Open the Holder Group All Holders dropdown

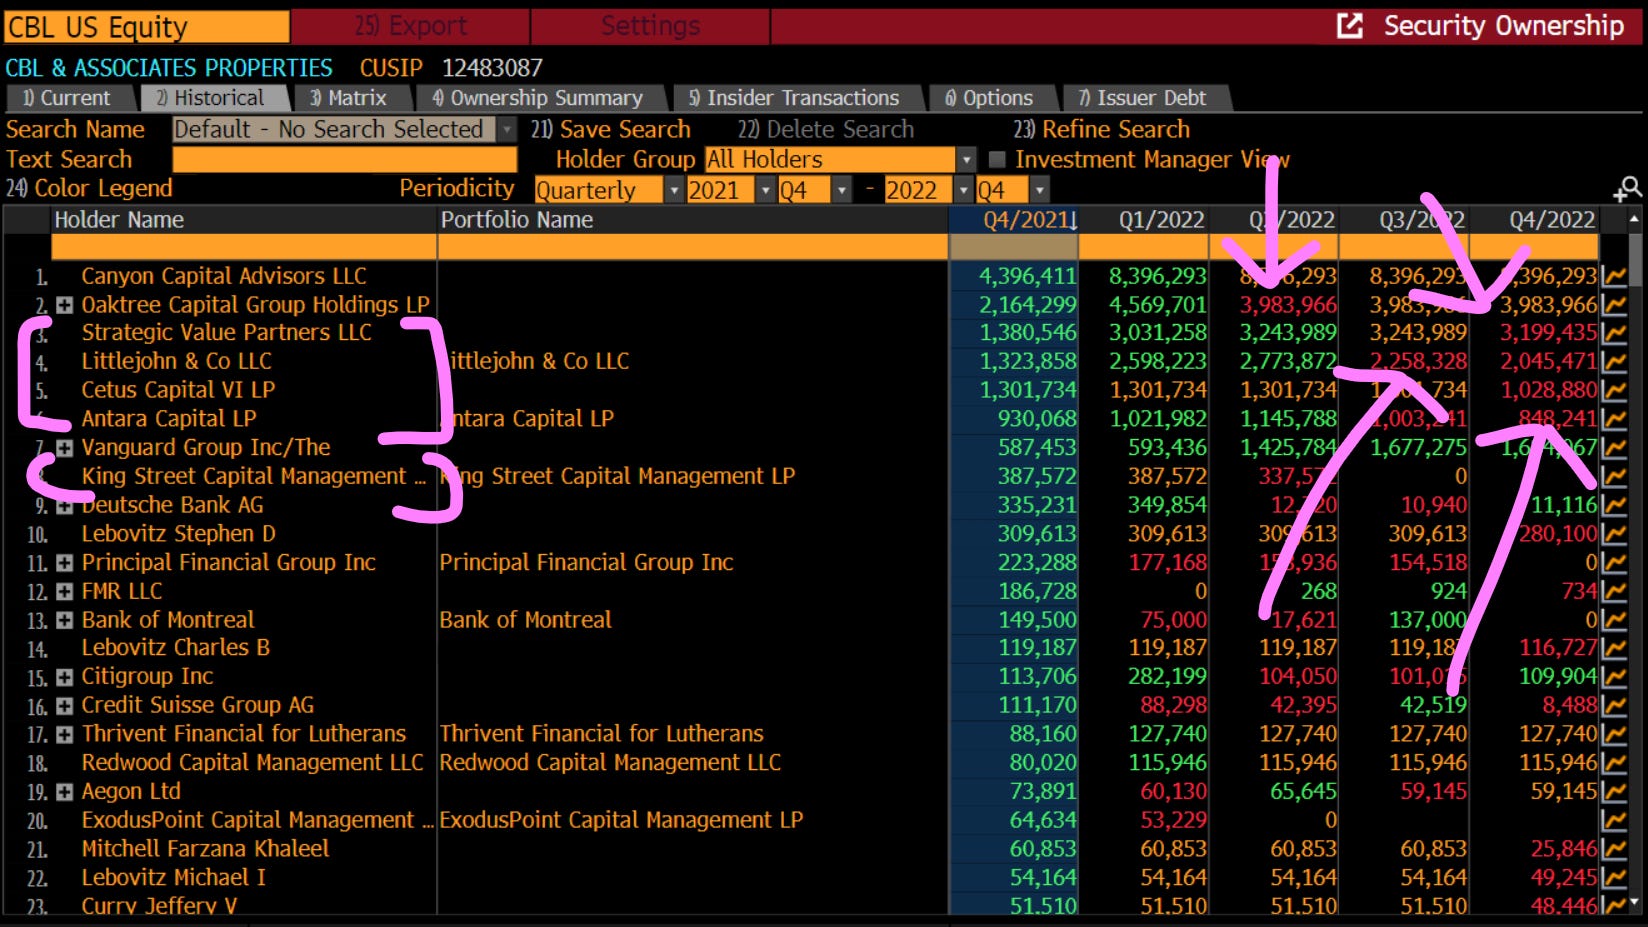966,159
